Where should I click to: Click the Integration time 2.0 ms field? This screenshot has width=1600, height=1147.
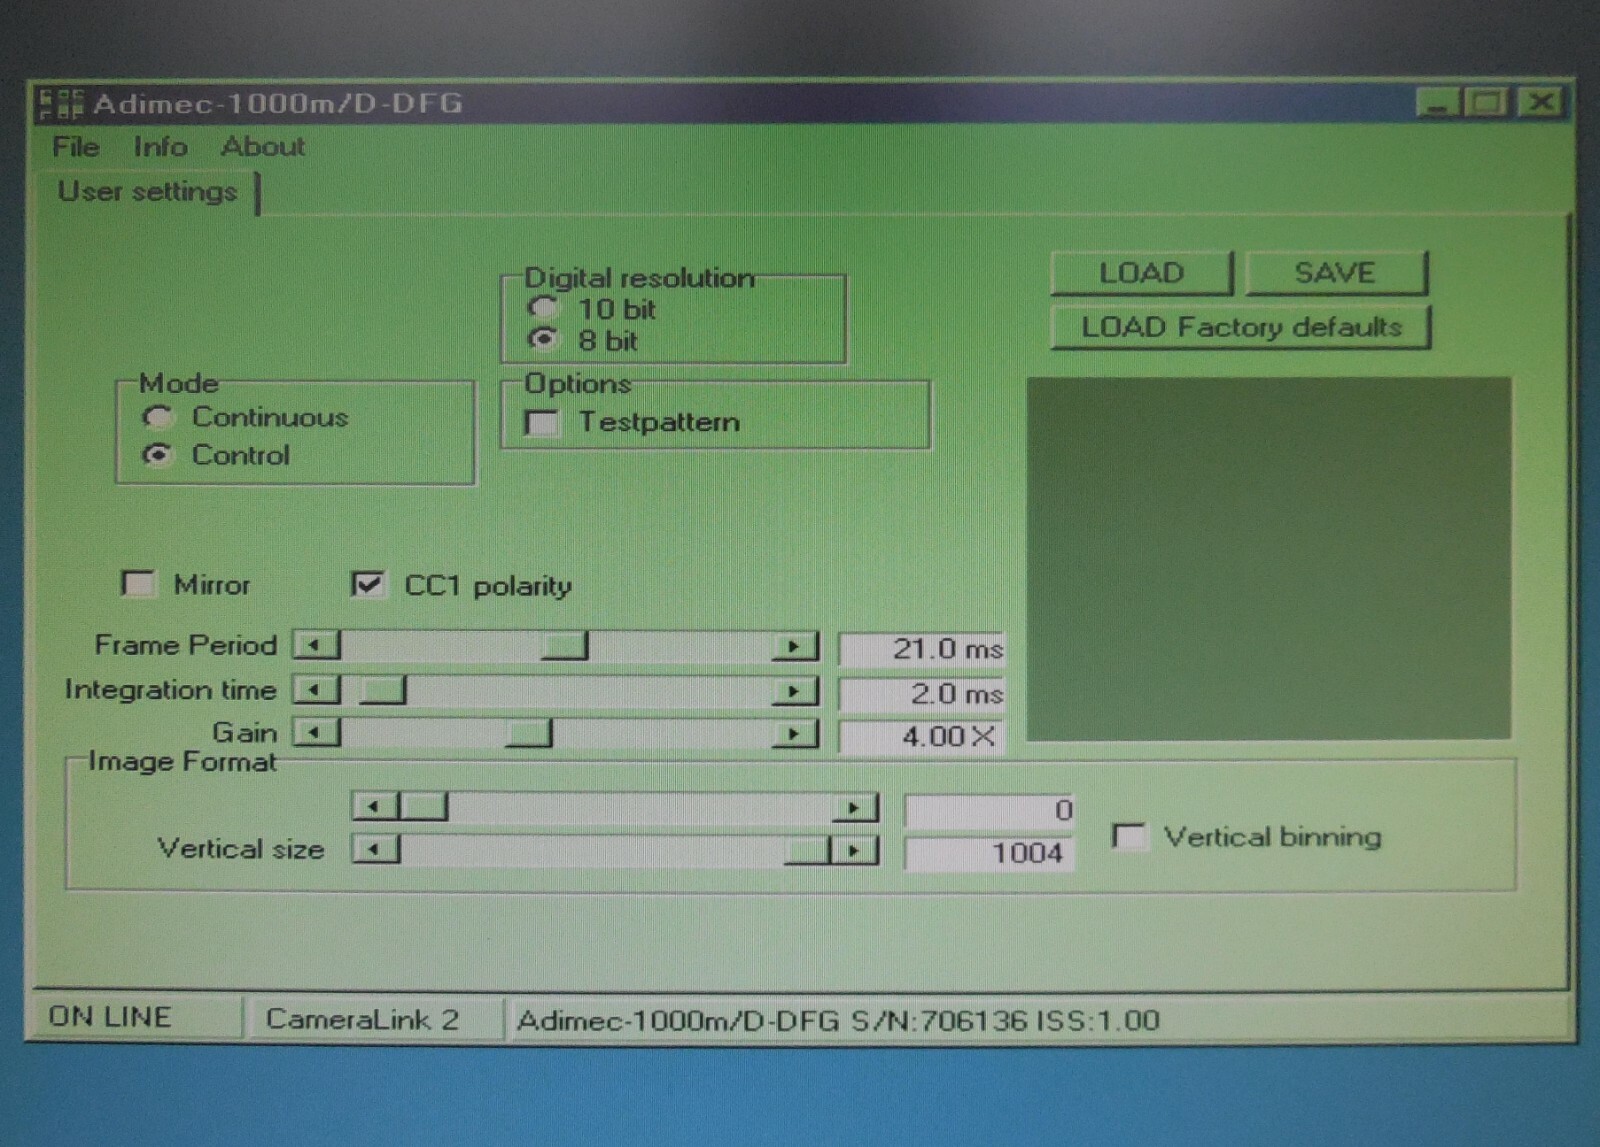(921, 693)
